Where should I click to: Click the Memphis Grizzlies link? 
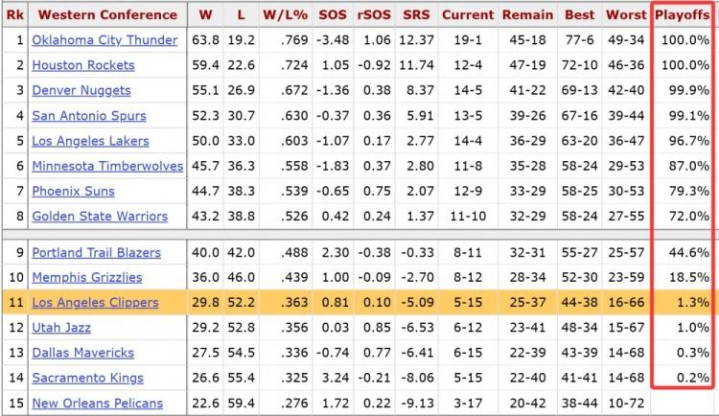click(87, 277)
